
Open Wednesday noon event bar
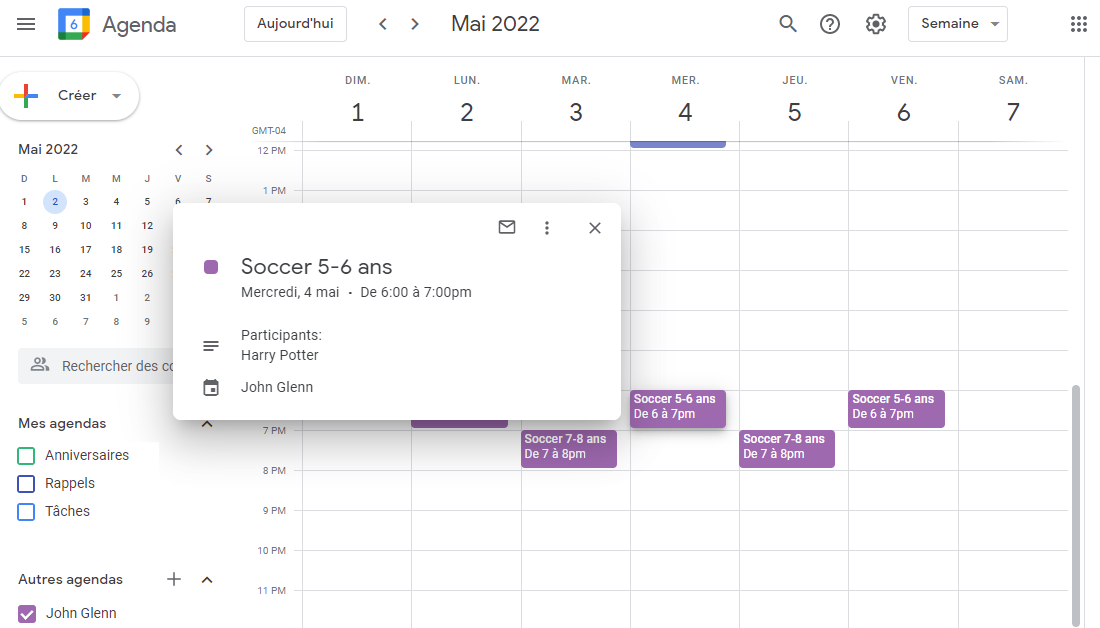(678, 144)
